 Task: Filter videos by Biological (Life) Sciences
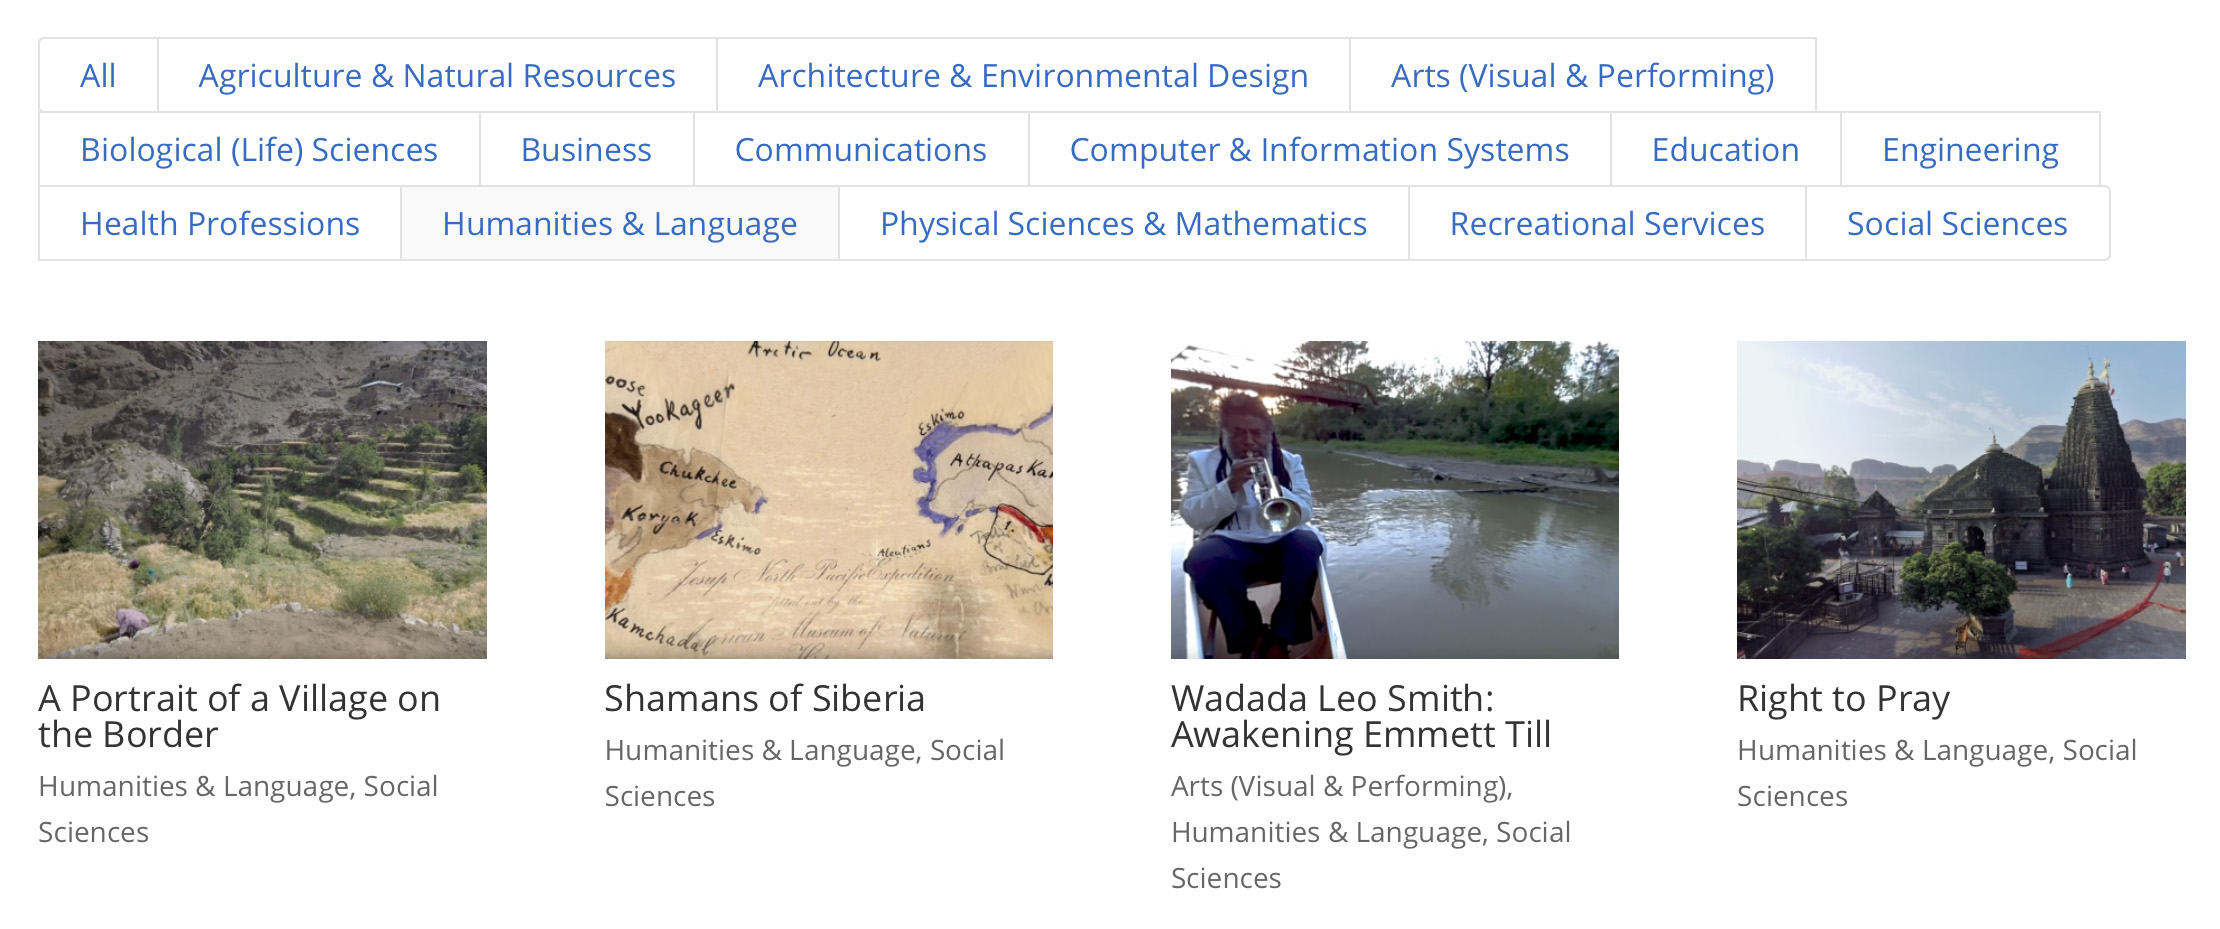[259, 149]
